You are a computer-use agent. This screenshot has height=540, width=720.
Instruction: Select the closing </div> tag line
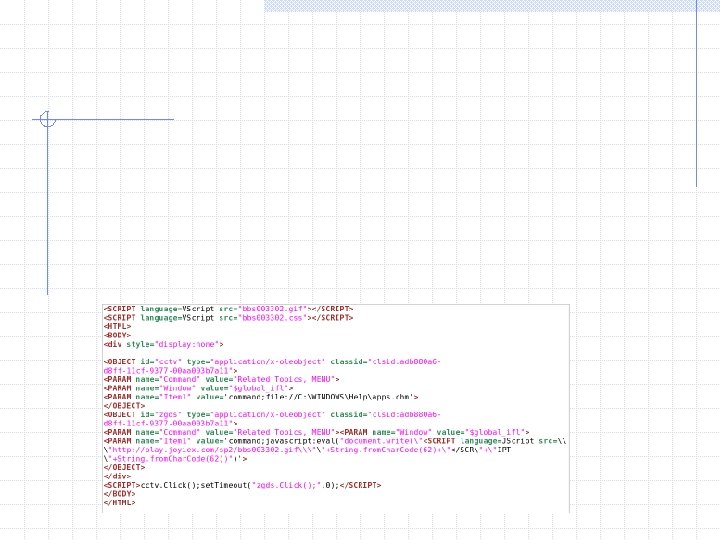pyautogui.click(x=118, y=477)
